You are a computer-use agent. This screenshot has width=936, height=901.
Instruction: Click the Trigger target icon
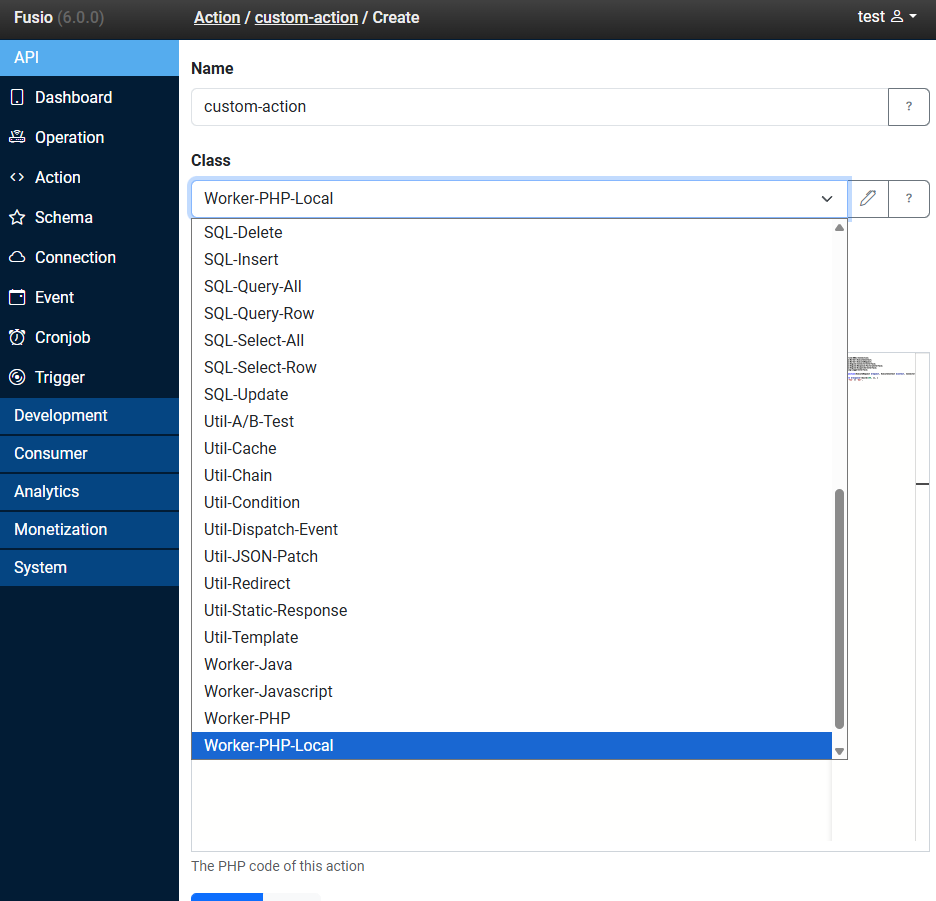point(17,377)
